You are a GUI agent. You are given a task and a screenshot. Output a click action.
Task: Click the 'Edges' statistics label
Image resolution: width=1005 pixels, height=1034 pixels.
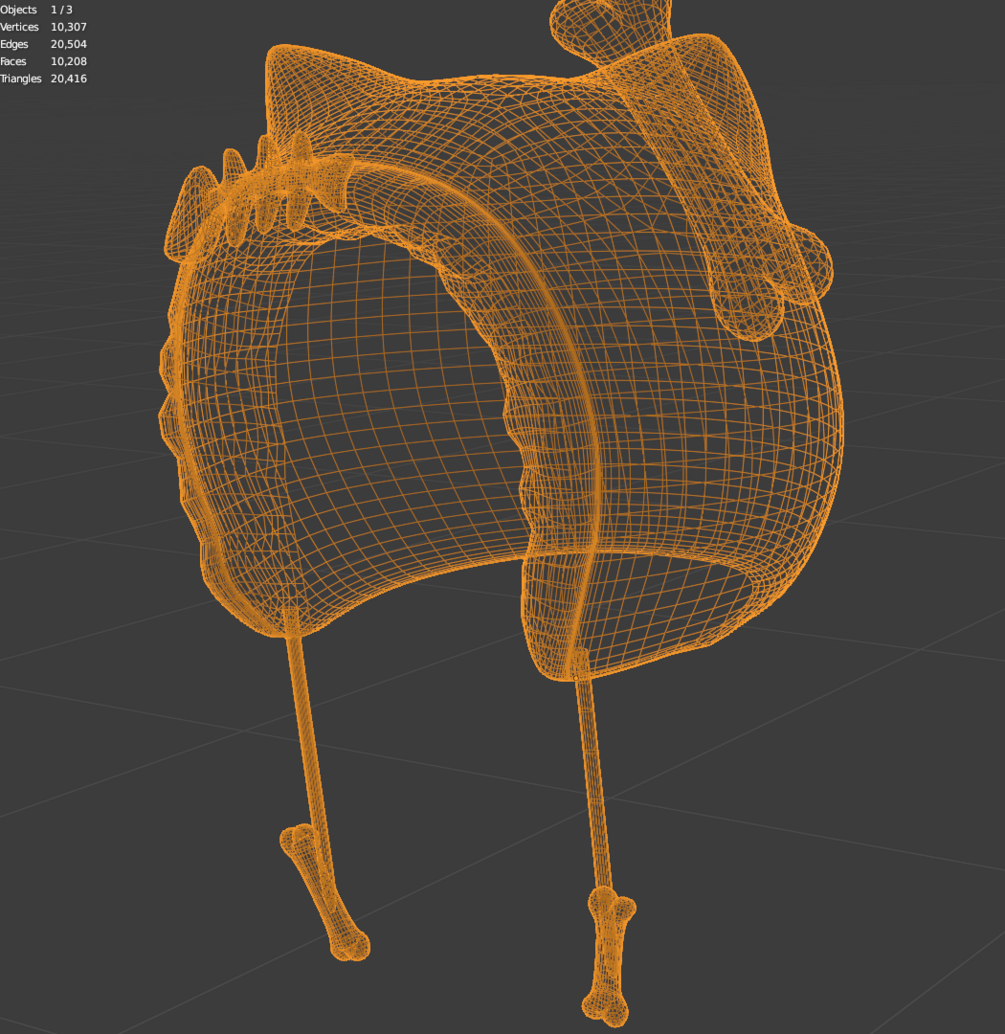14,44
